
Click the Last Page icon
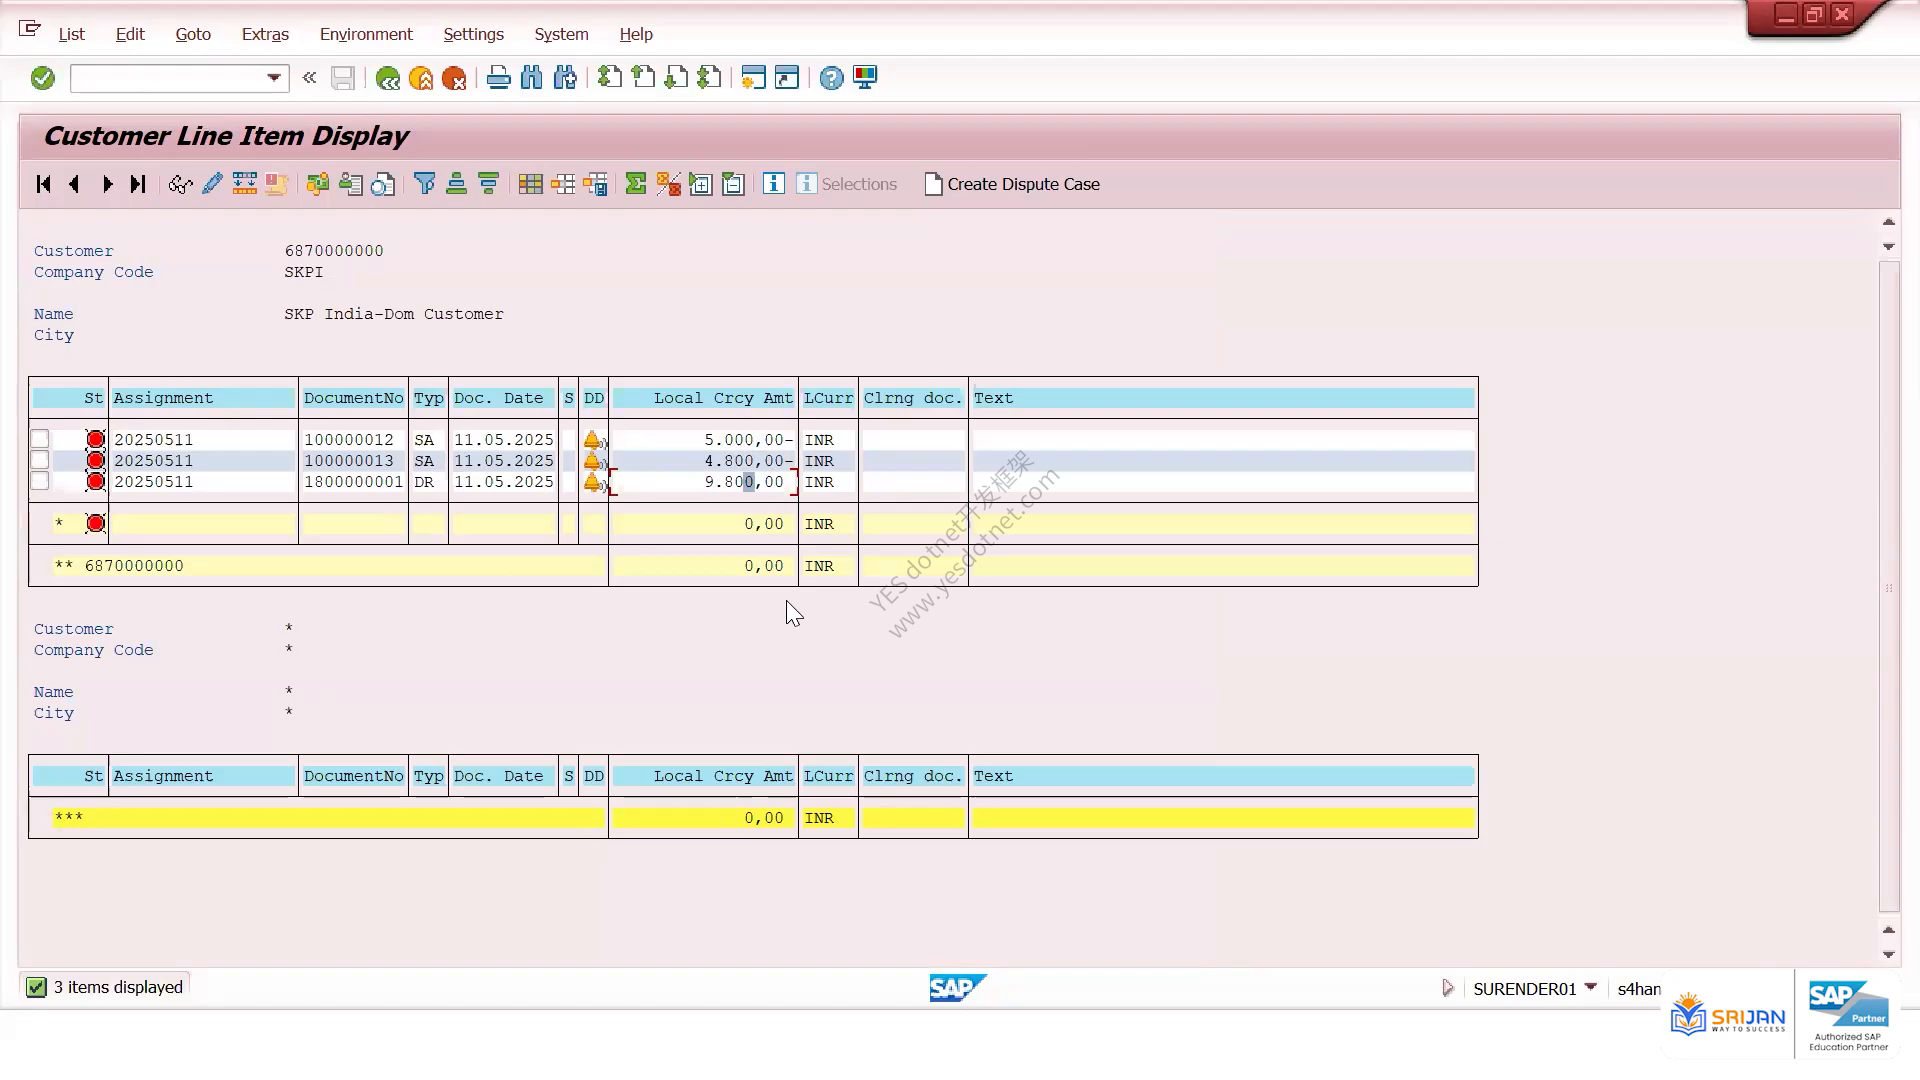click(x=709, y=78)
